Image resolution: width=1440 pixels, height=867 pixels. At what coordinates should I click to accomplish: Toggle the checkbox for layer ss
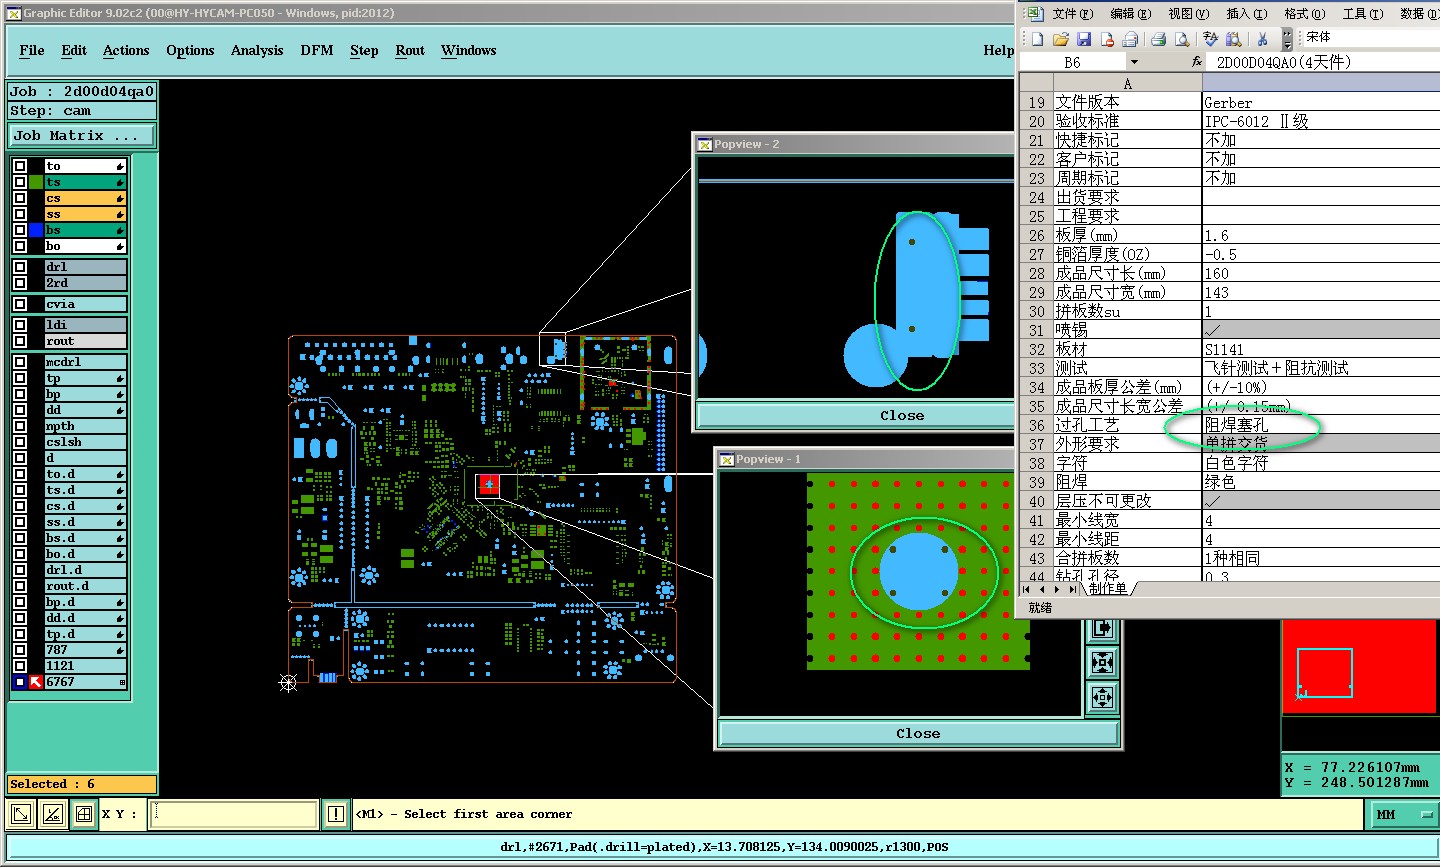pos(20,214)
